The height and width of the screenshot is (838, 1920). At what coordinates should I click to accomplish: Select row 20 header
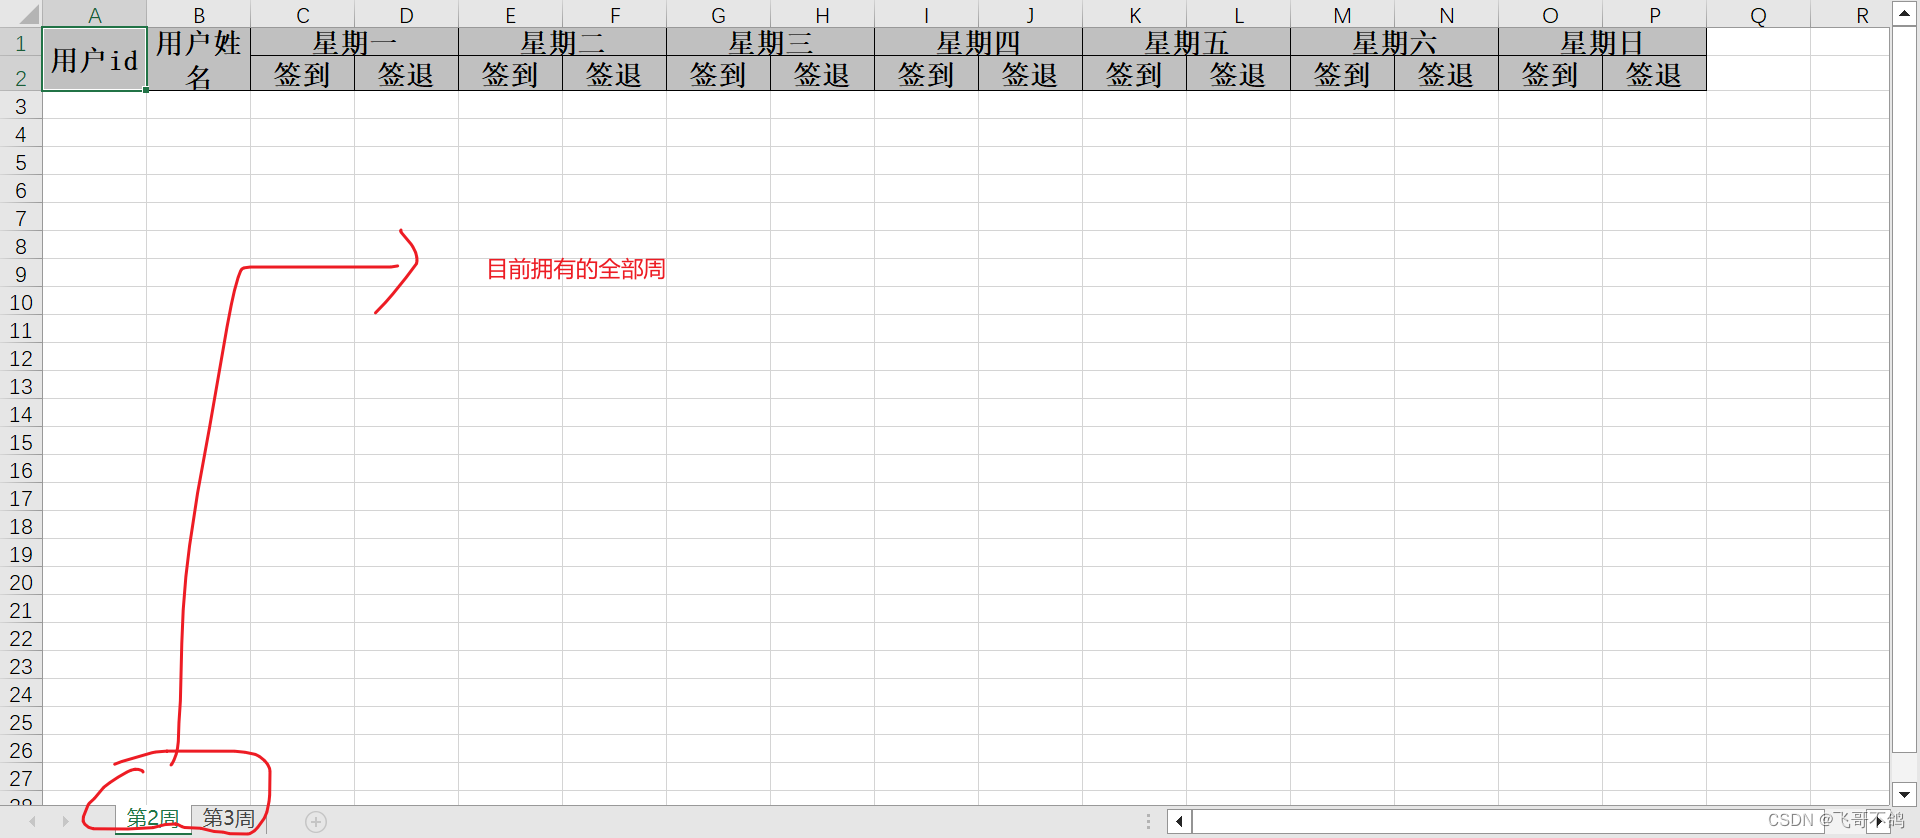click(21, 582)
